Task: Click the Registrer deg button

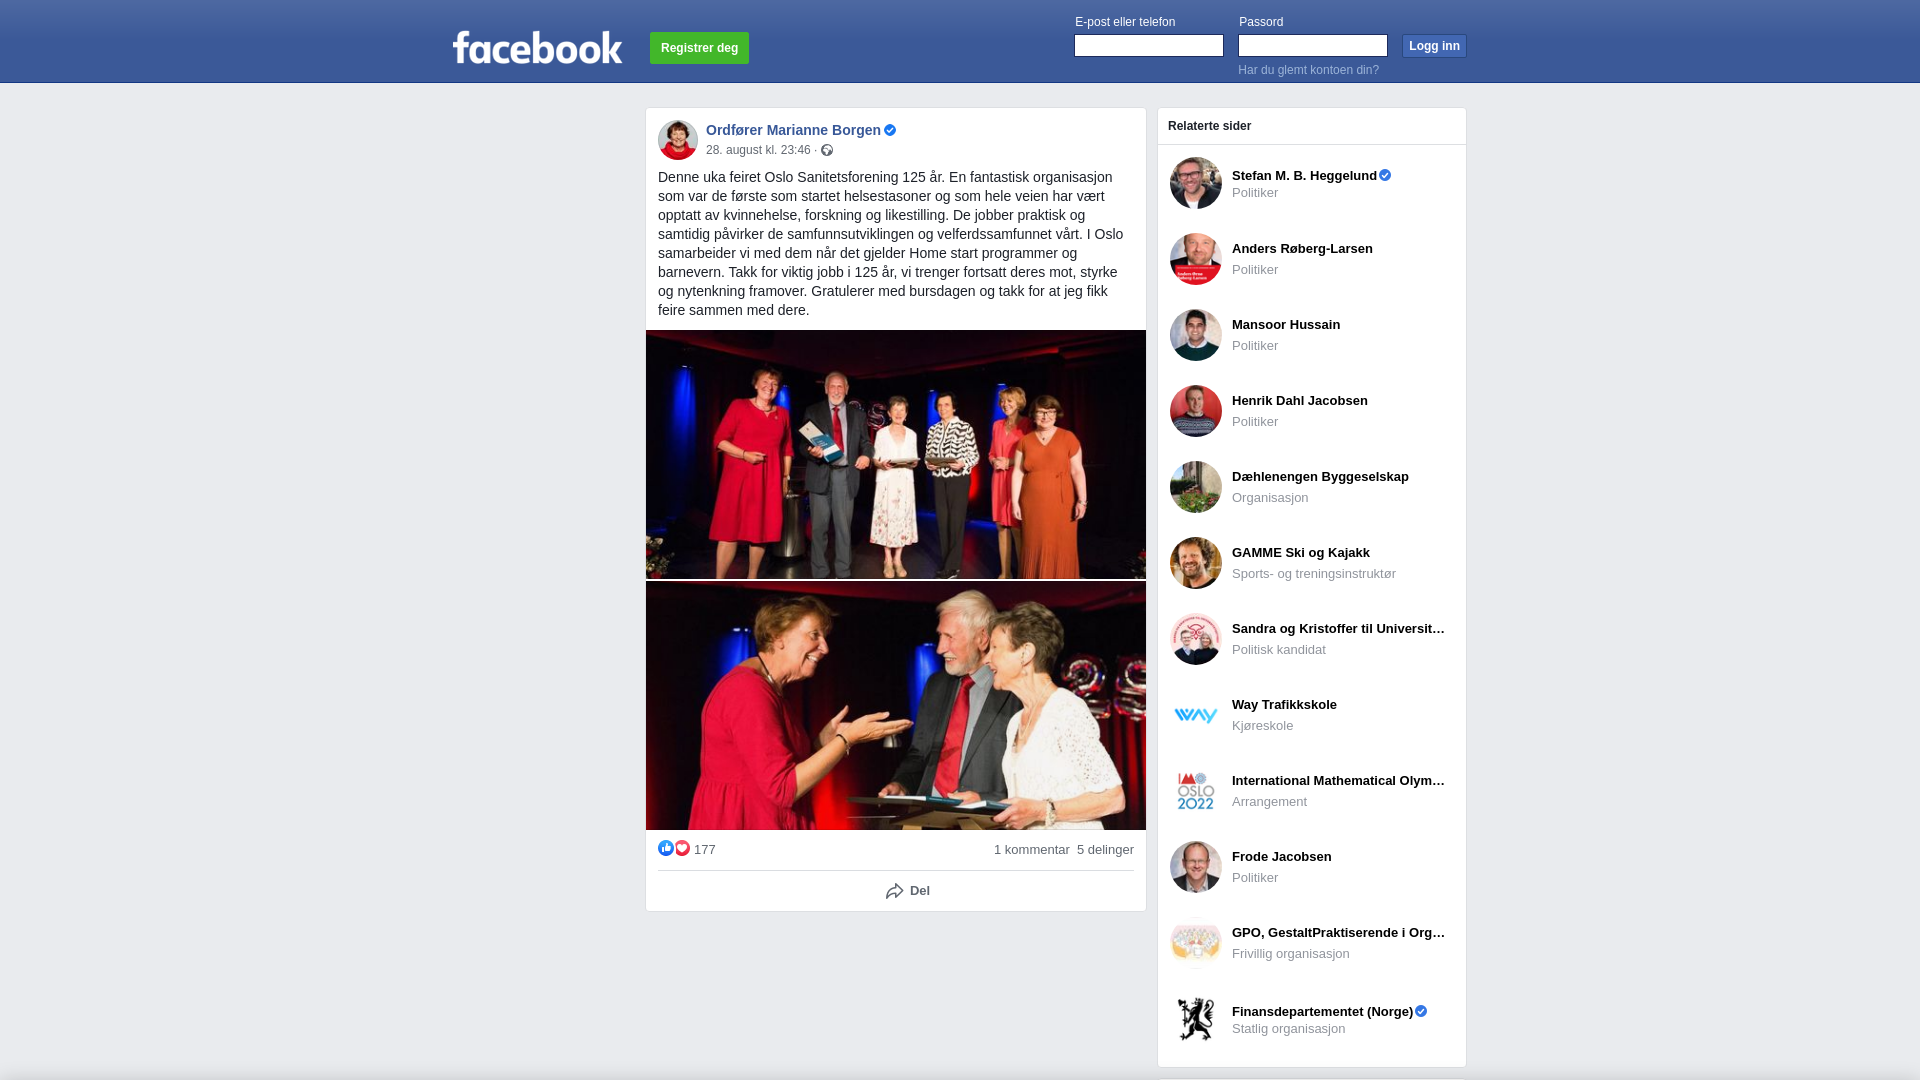Action: [699, 48]
